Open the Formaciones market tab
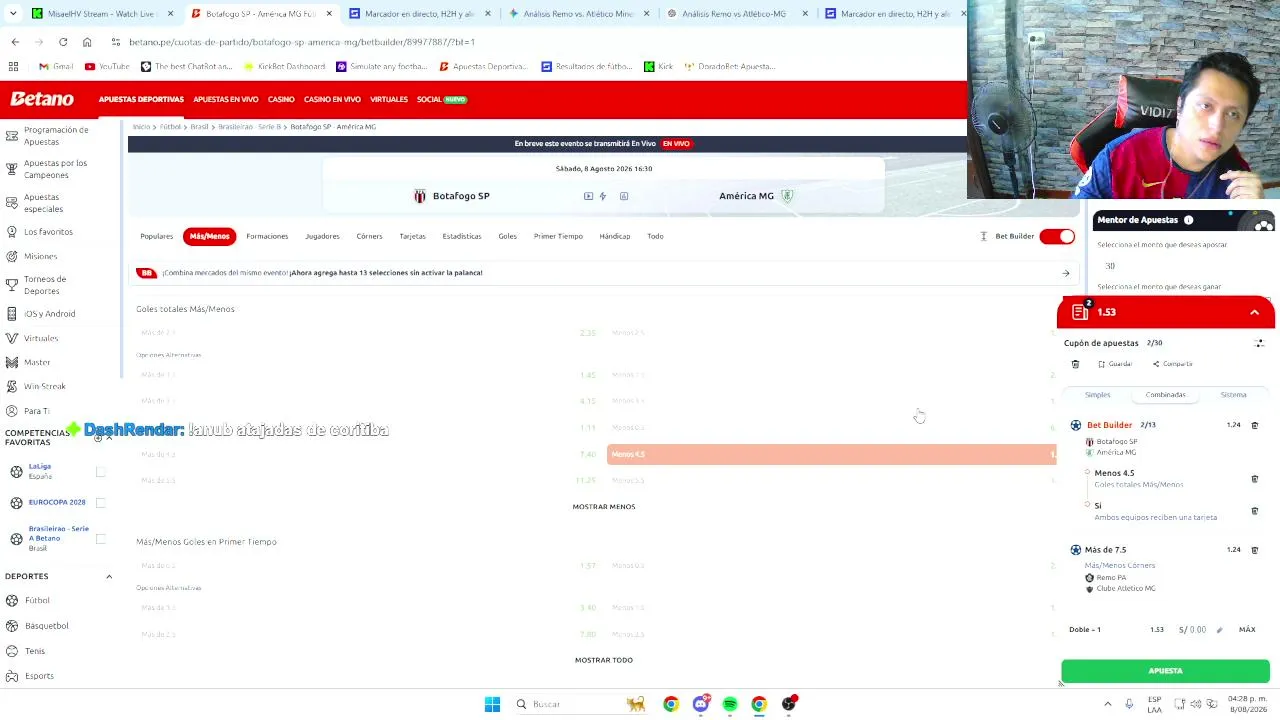Image resolution: width=1280 pixels, height=720 pixels. click(267, 236)
